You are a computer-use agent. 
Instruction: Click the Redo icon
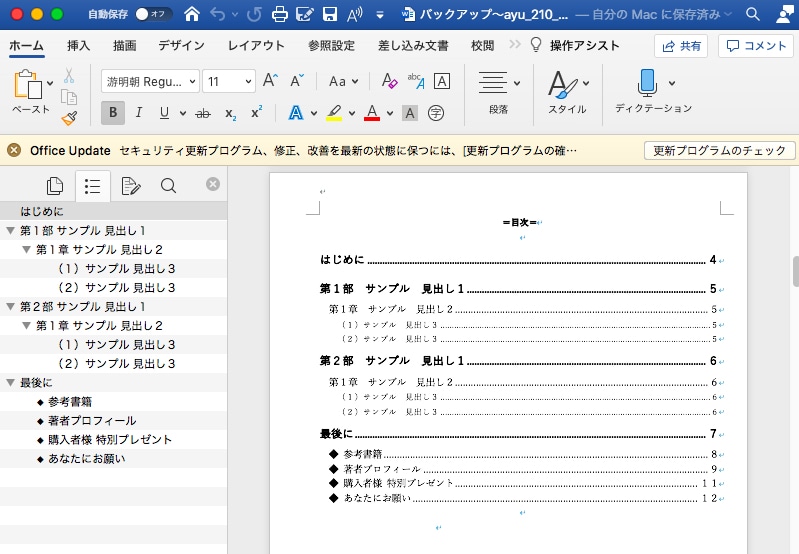(x=253, y=14)
